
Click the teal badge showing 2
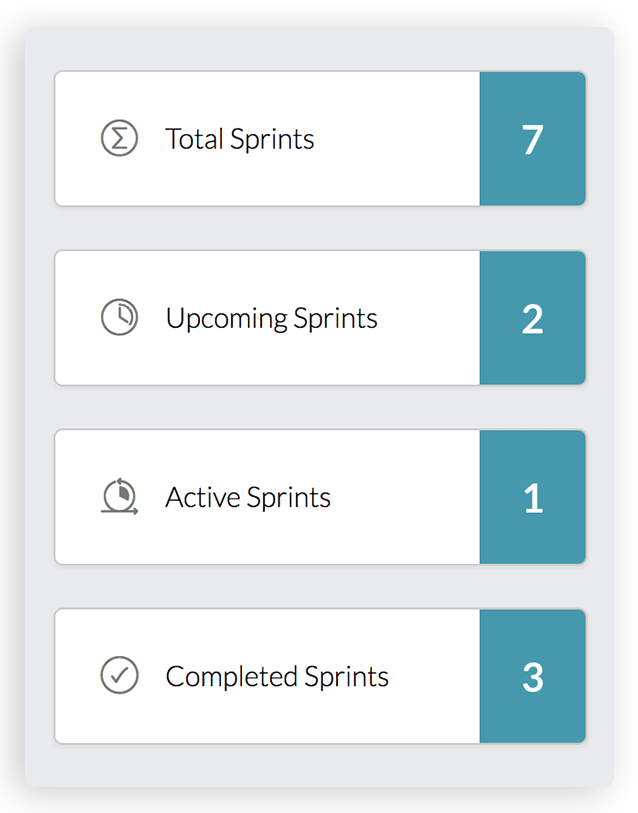point(533,317)
